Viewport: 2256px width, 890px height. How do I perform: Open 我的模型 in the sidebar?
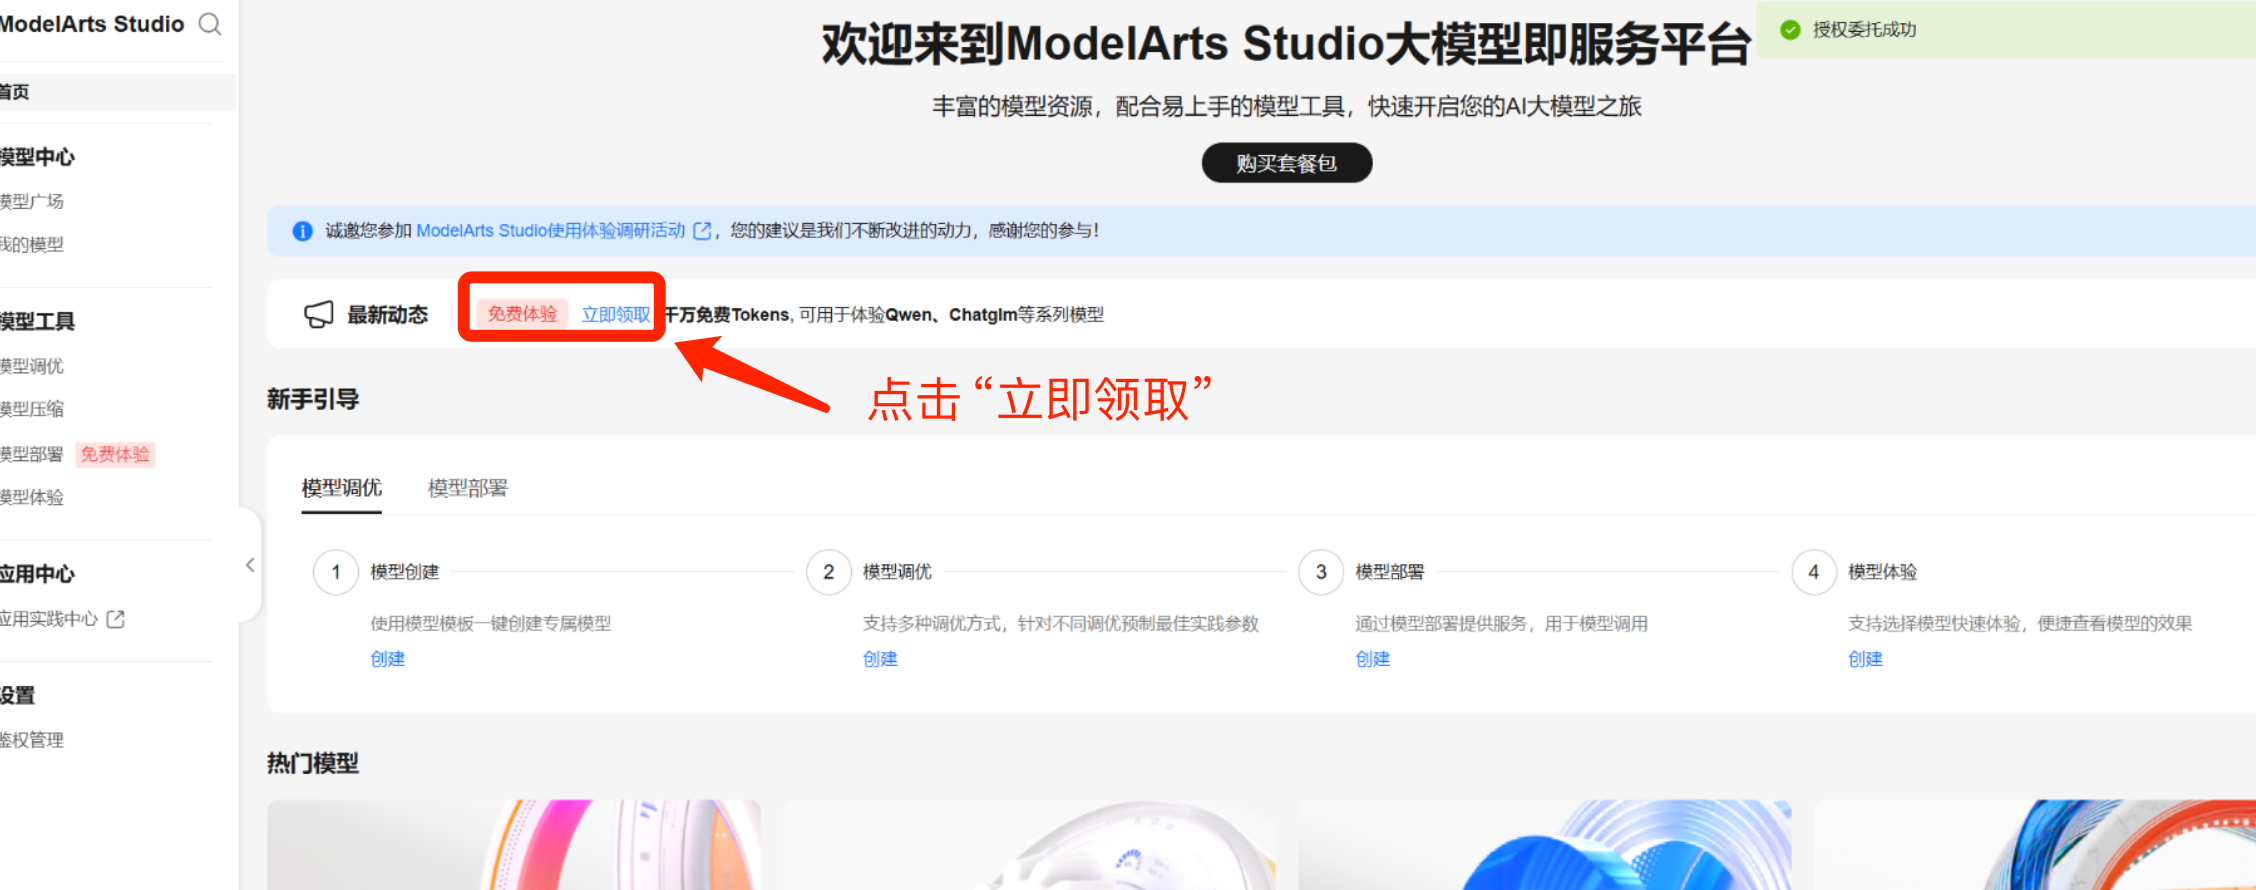click(x=32, y=245)
